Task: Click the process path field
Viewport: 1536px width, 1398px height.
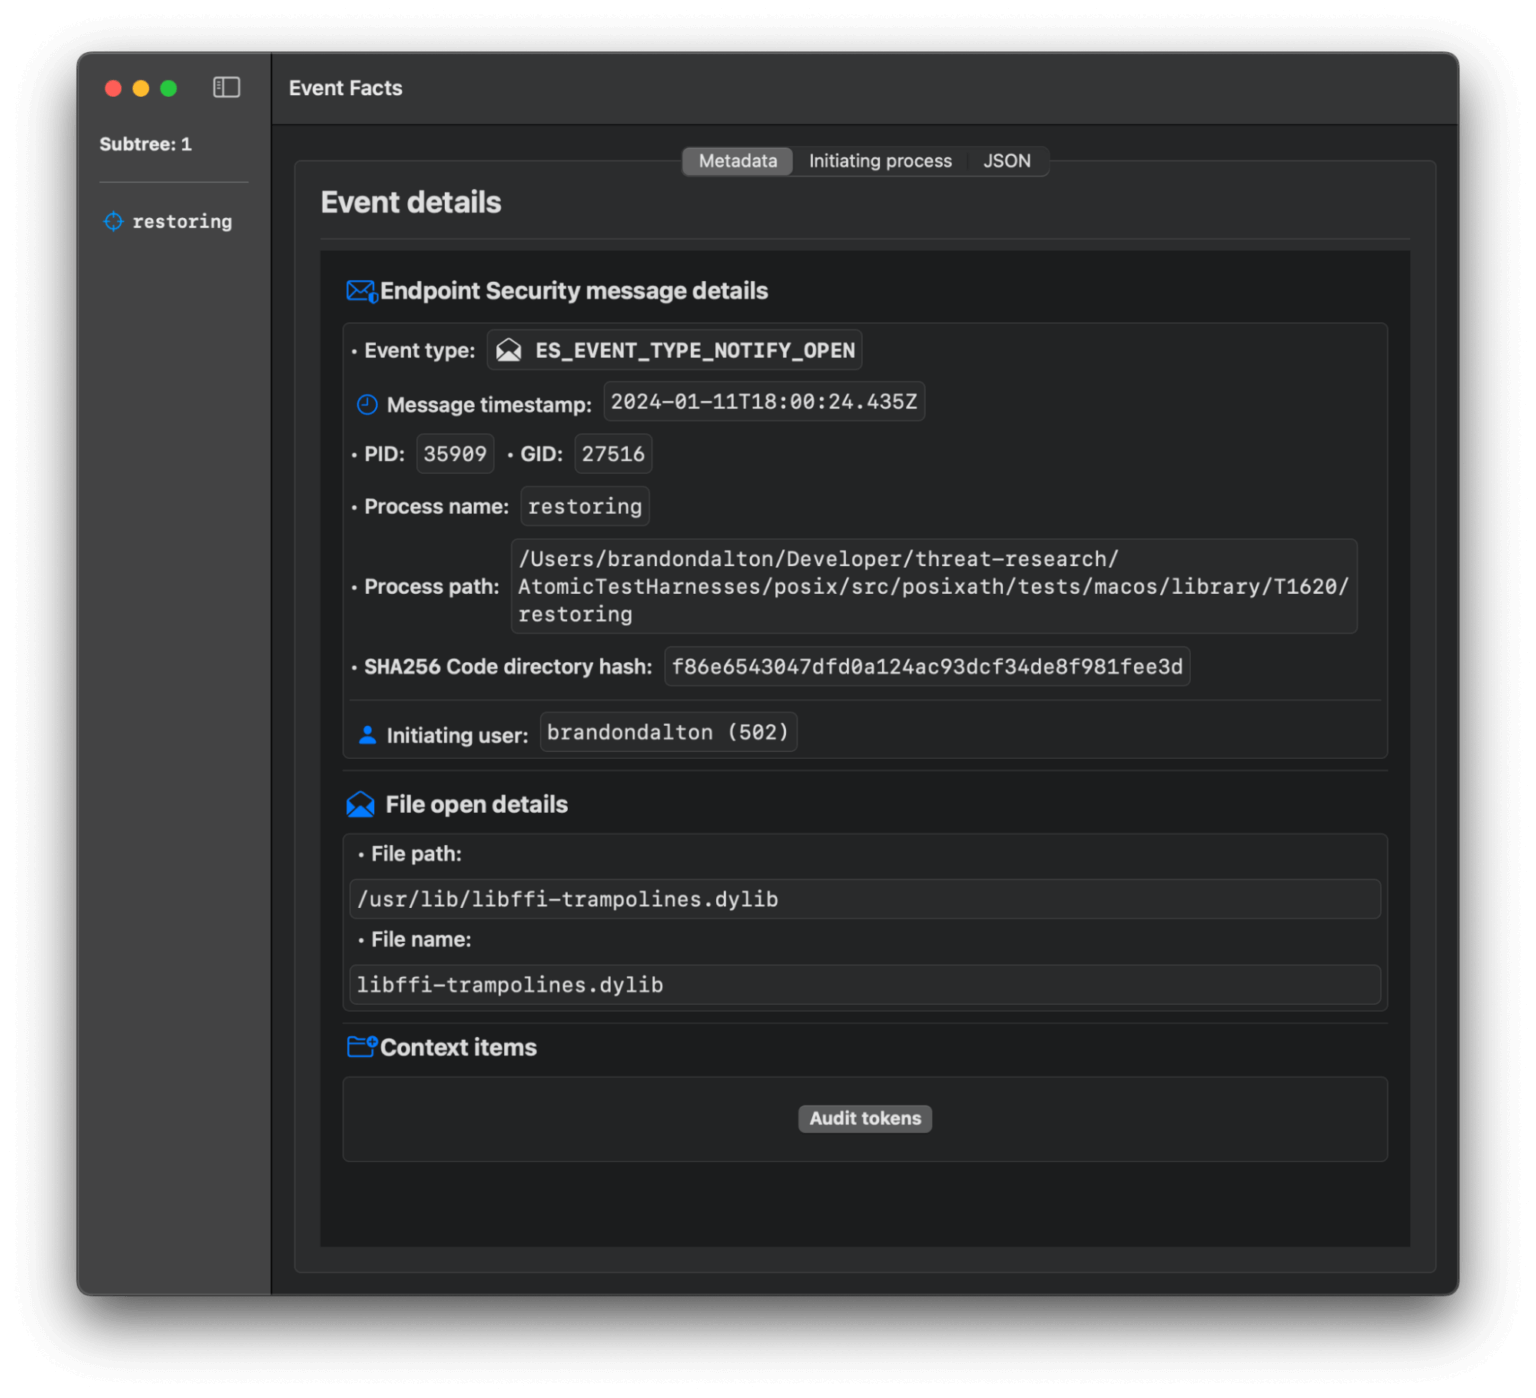Action: point(934,587)
